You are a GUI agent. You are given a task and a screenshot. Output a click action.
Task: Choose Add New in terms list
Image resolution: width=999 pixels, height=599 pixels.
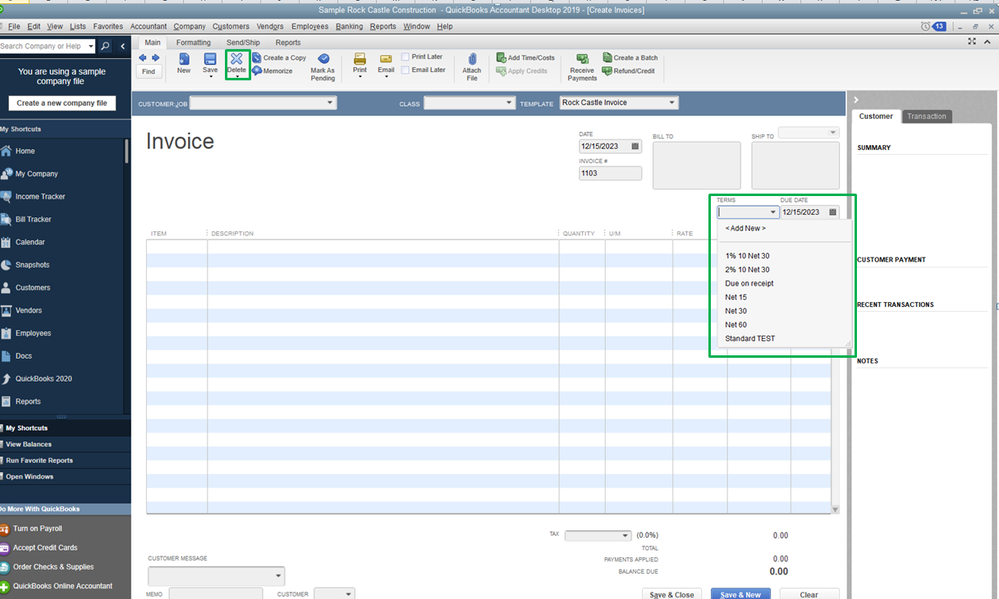click(x=745, y=228)
